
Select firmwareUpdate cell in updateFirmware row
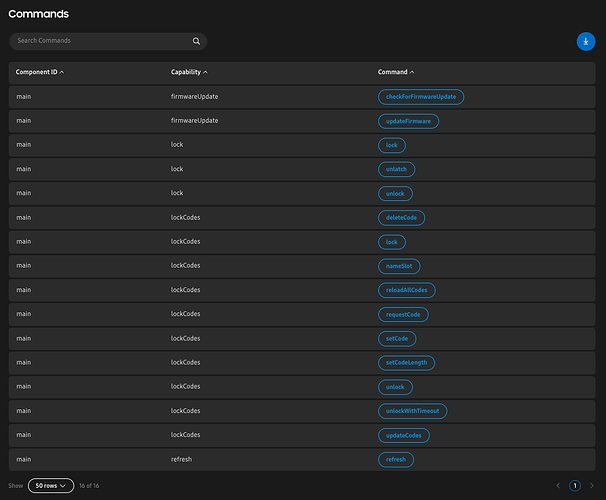(194, 121)
